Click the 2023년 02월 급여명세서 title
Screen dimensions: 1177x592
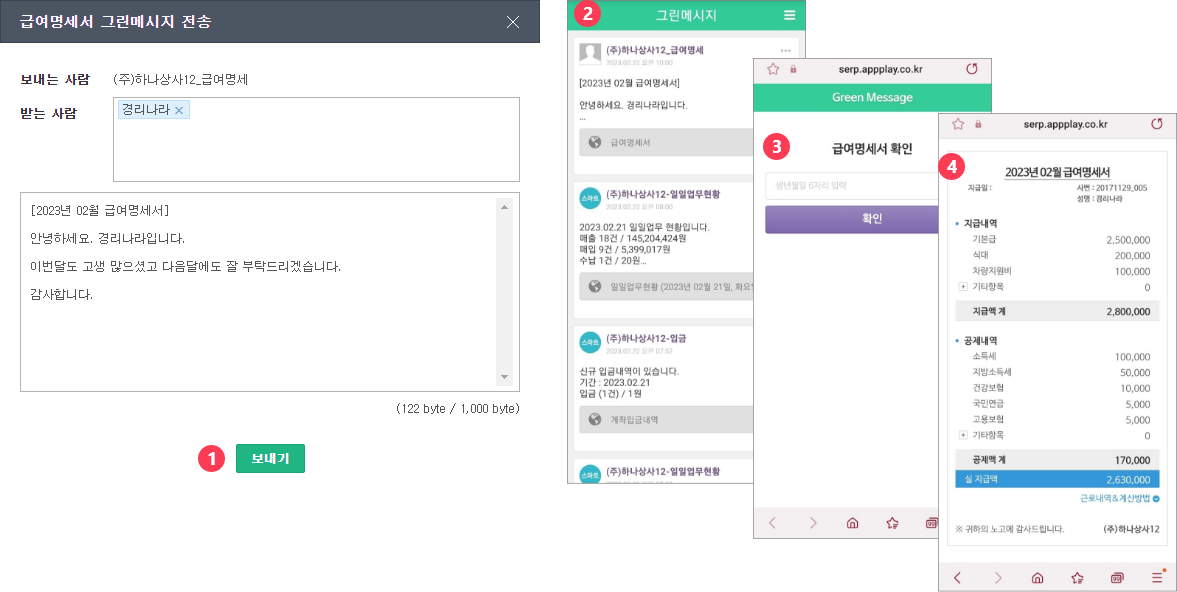tap(1058, 172)
